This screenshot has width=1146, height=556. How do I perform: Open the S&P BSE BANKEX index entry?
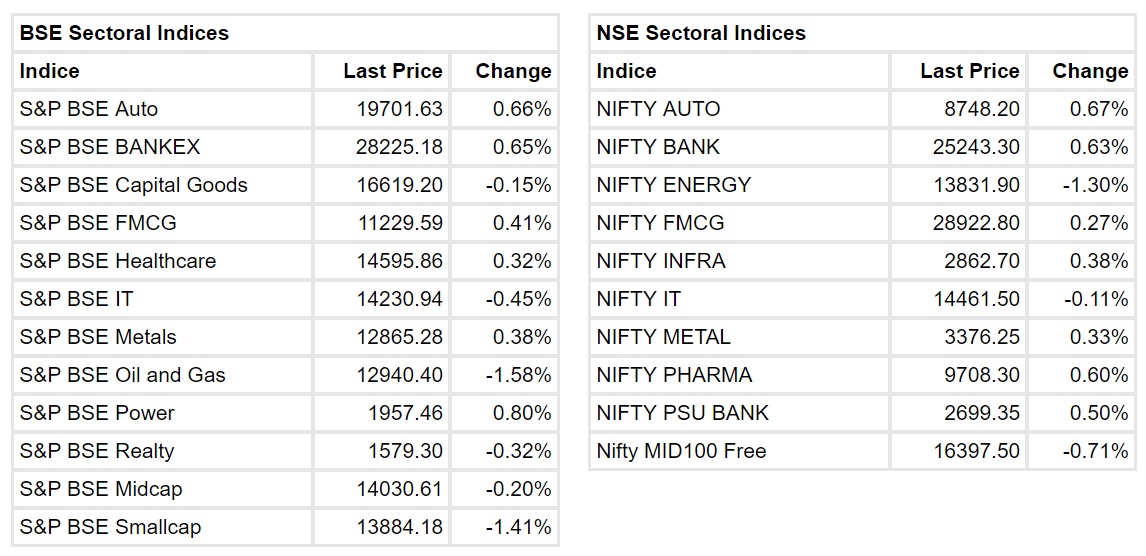tap(110, 147)
